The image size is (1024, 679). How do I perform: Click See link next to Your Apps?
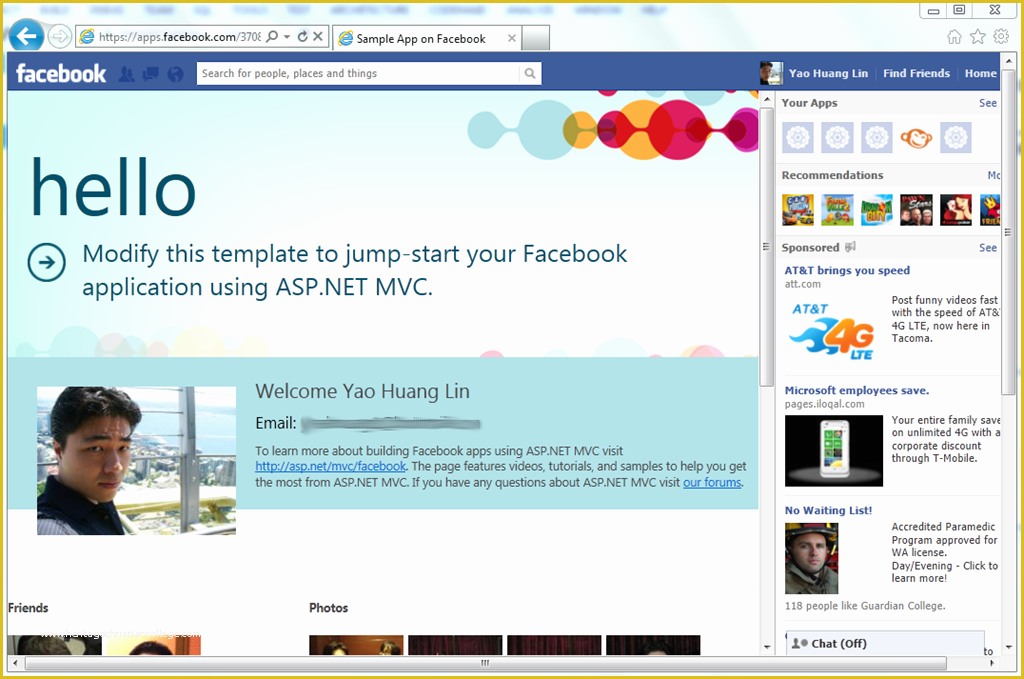(987, 103)
